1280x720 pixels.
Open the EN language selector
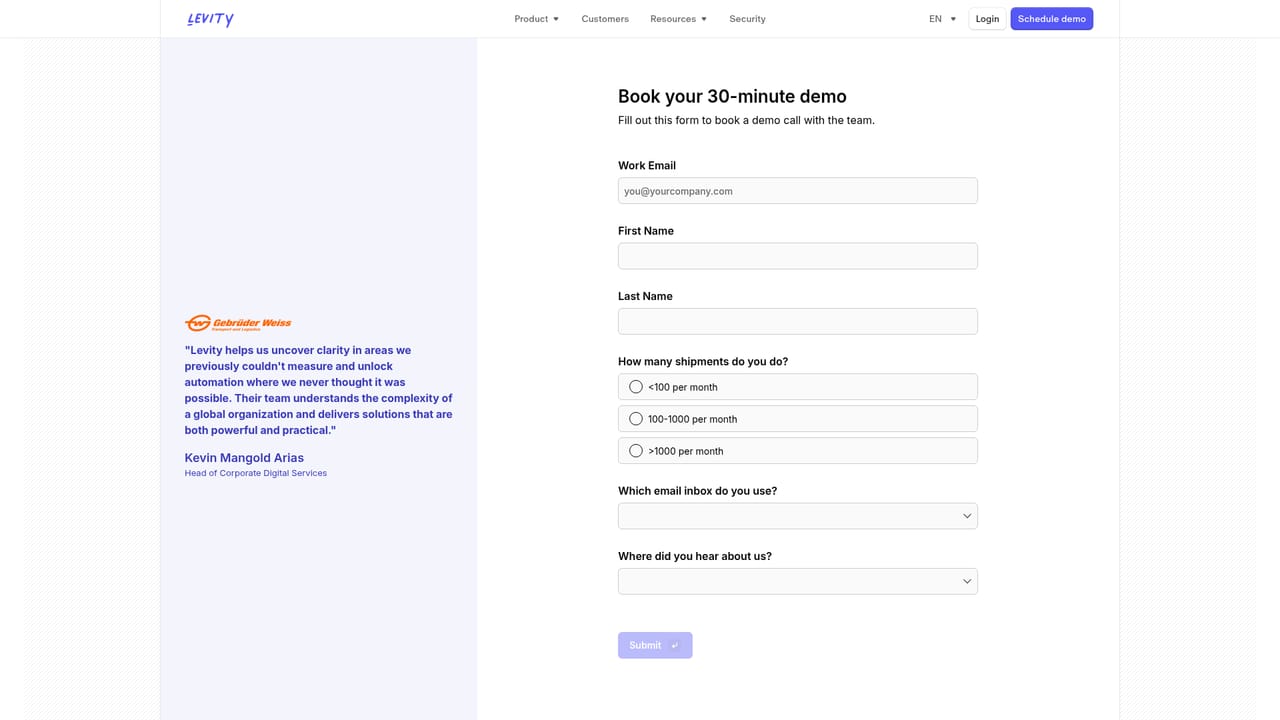(x=942, y=19)
